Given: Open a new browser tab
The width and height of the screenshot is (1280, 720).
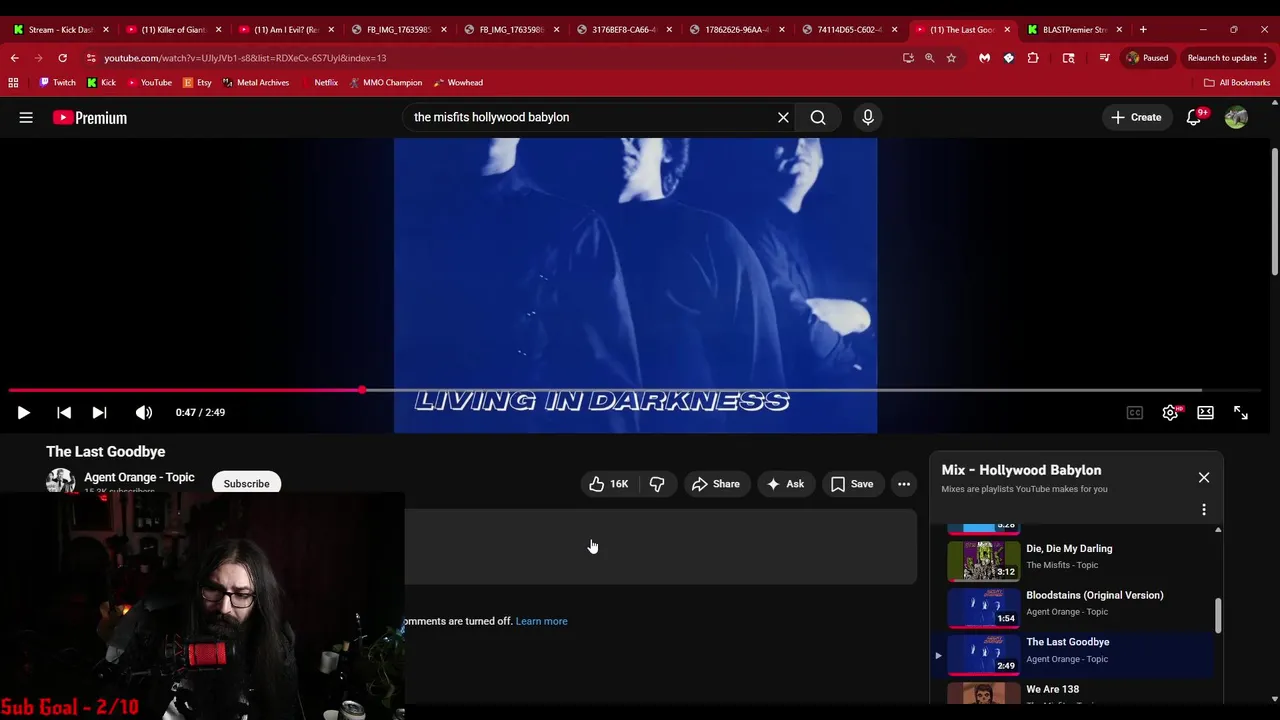Looking at the screenshot, I should coord(1143,30).
